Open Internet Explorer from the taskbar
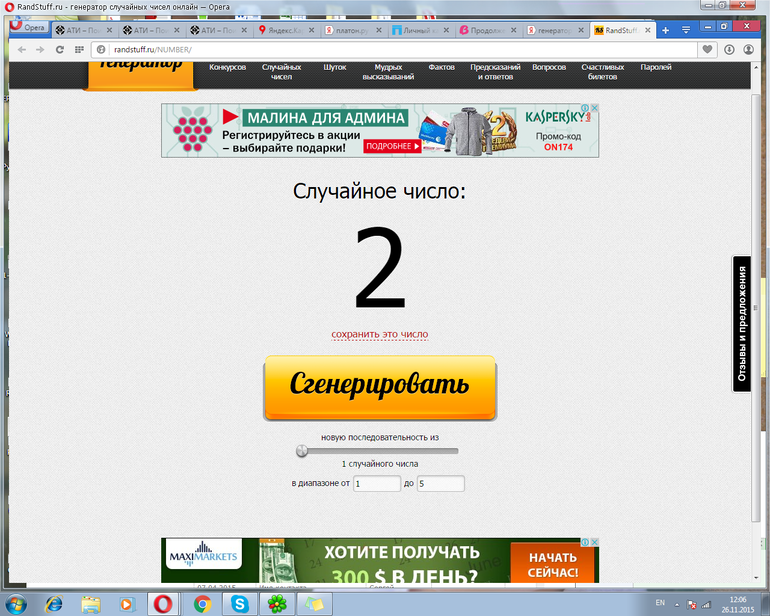Screen dimensions: 770x616 tap(52, 603)
